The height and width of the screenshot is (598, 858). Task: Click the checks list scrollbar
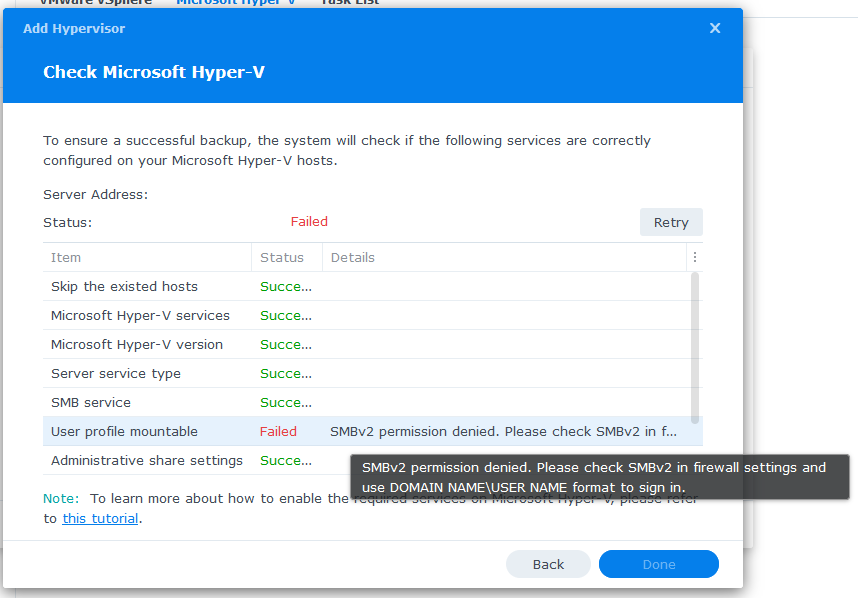[694, 348]
